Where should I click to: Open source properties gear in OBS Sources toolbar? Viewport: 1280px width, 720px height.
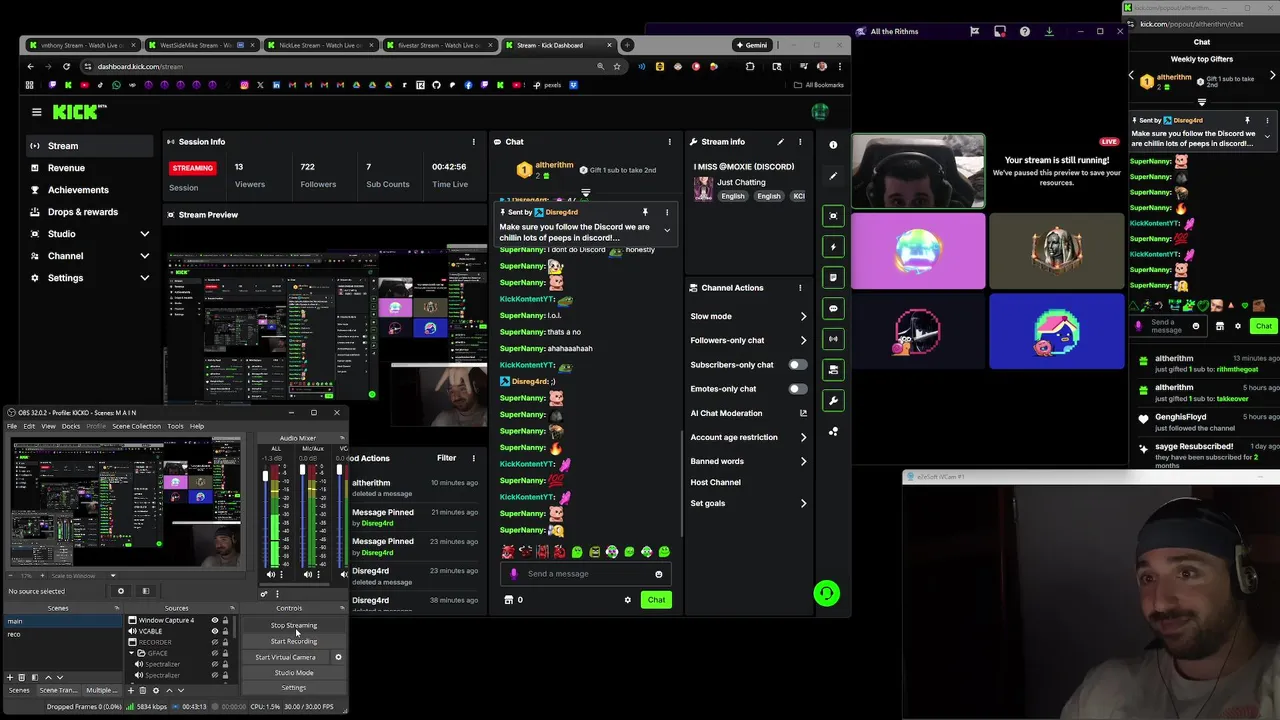(155, 690)
